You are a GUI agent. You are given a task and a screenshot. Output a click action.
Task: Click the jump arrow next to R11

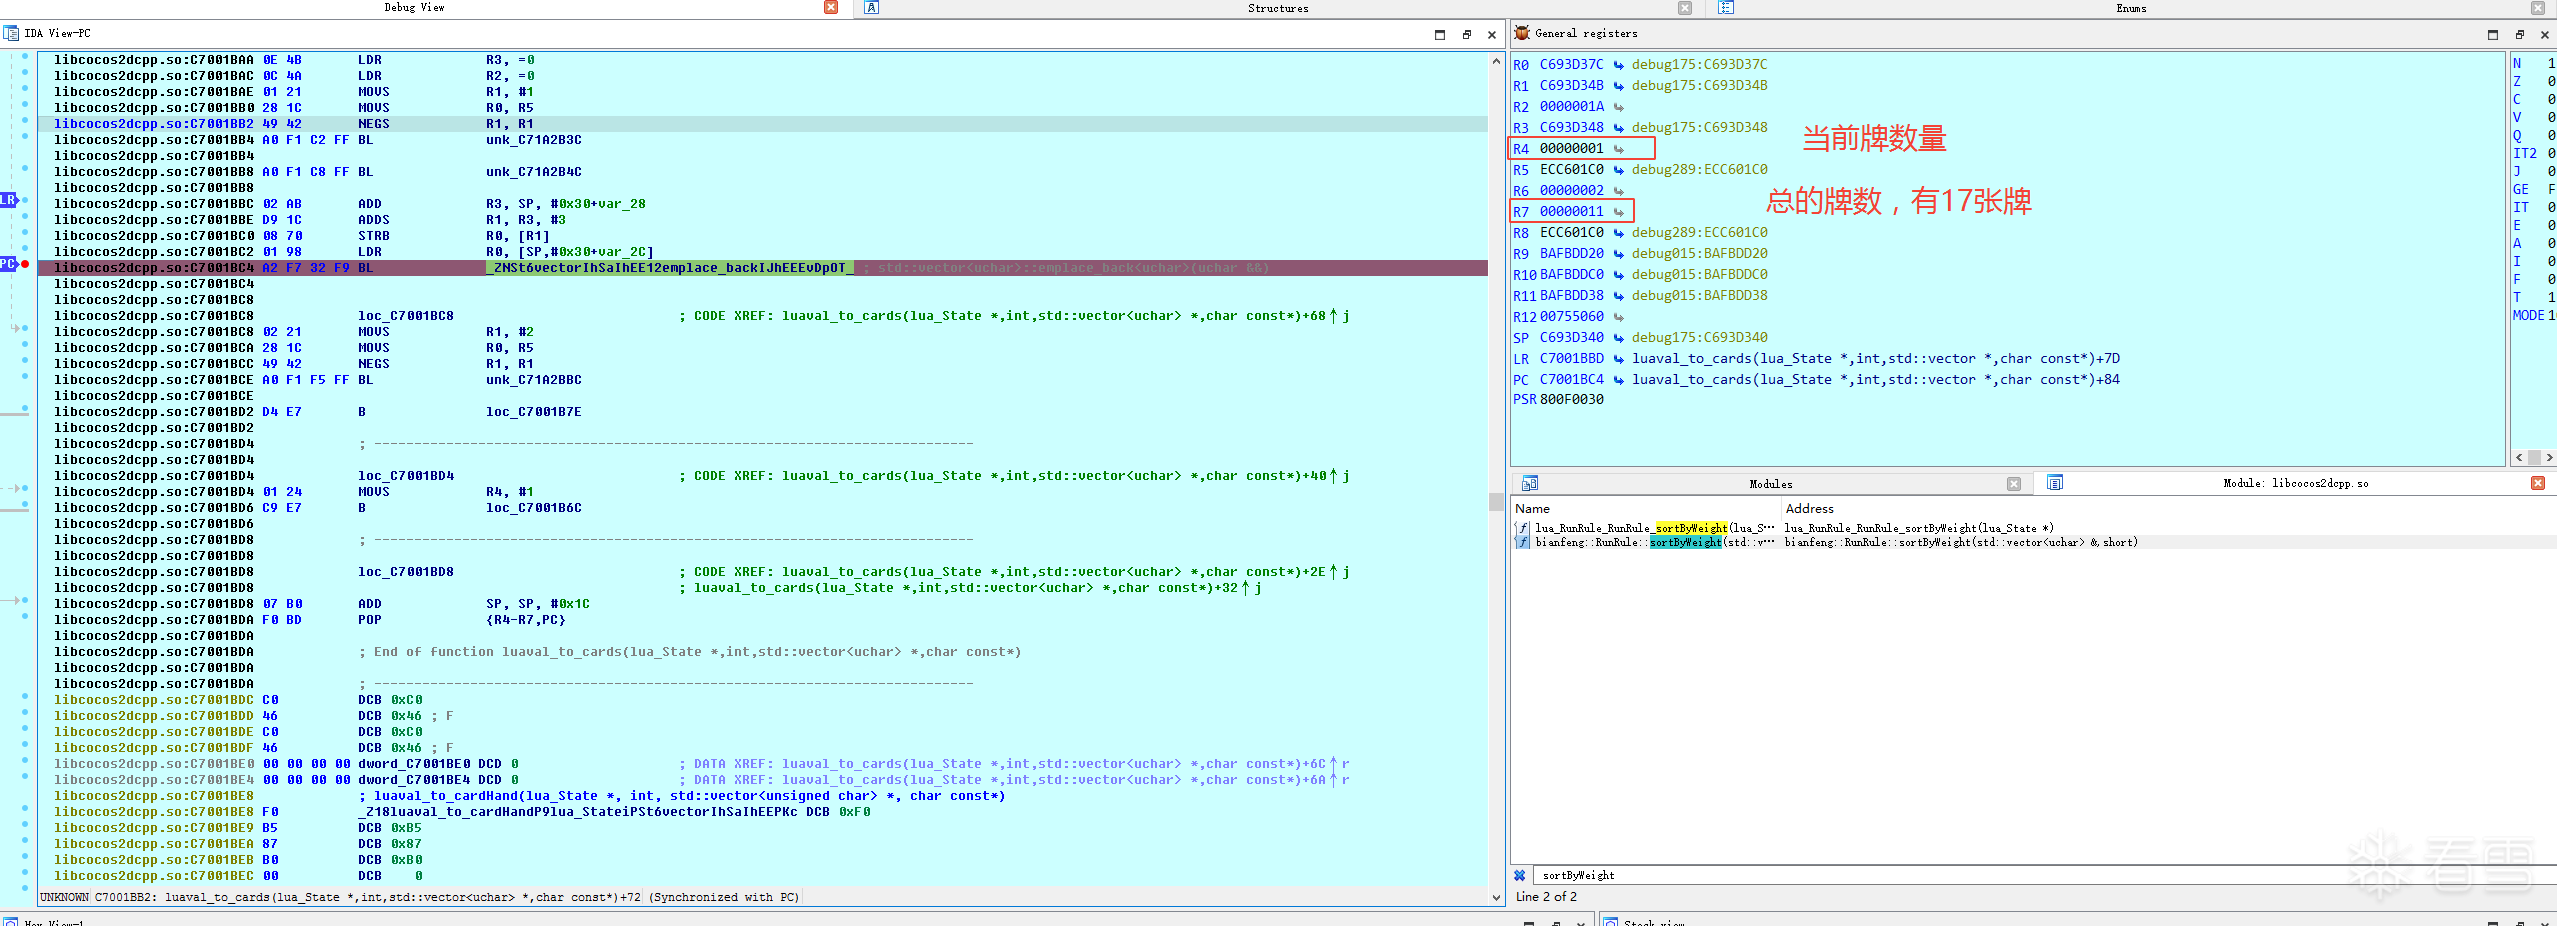(1618, 296)
